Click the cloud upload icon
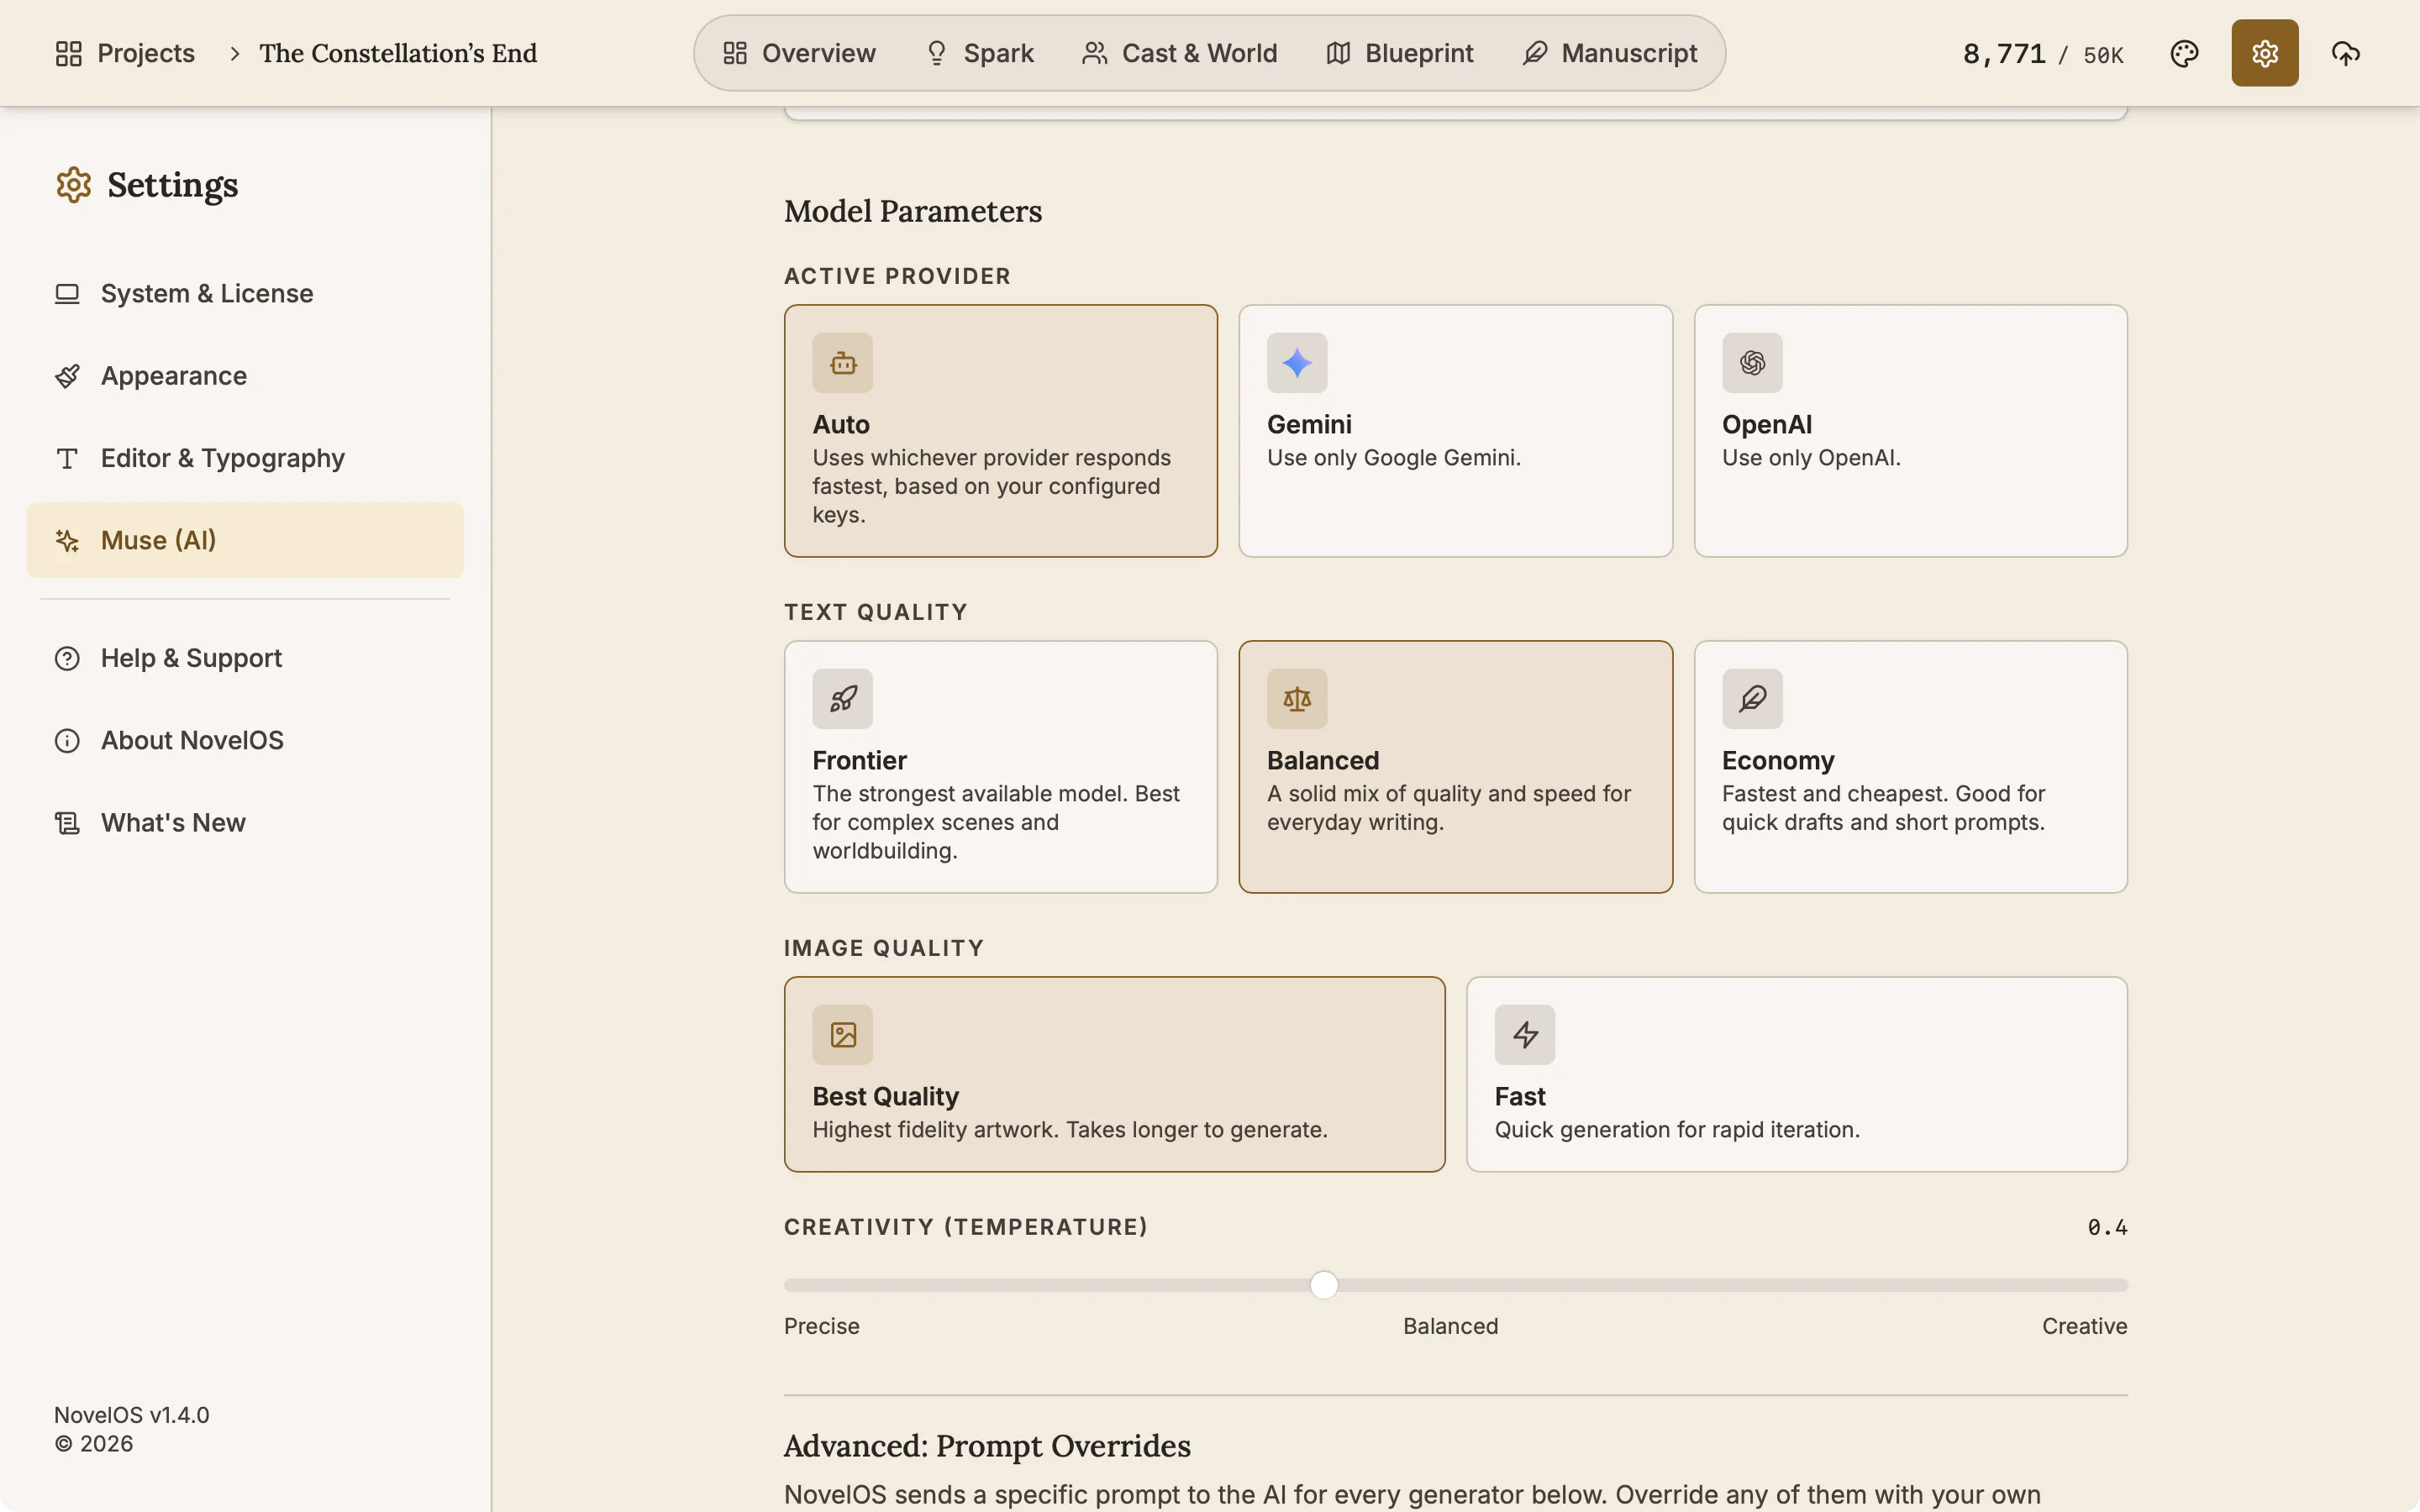 click(x=2345, y=53)
